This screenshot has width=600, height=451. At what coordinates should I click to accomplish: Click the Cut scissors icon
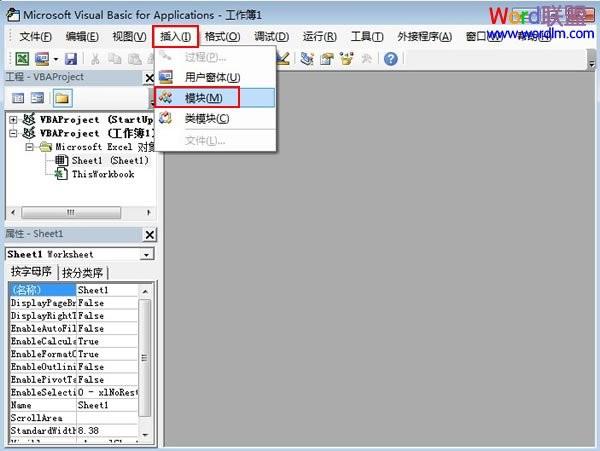pos(95,59)
